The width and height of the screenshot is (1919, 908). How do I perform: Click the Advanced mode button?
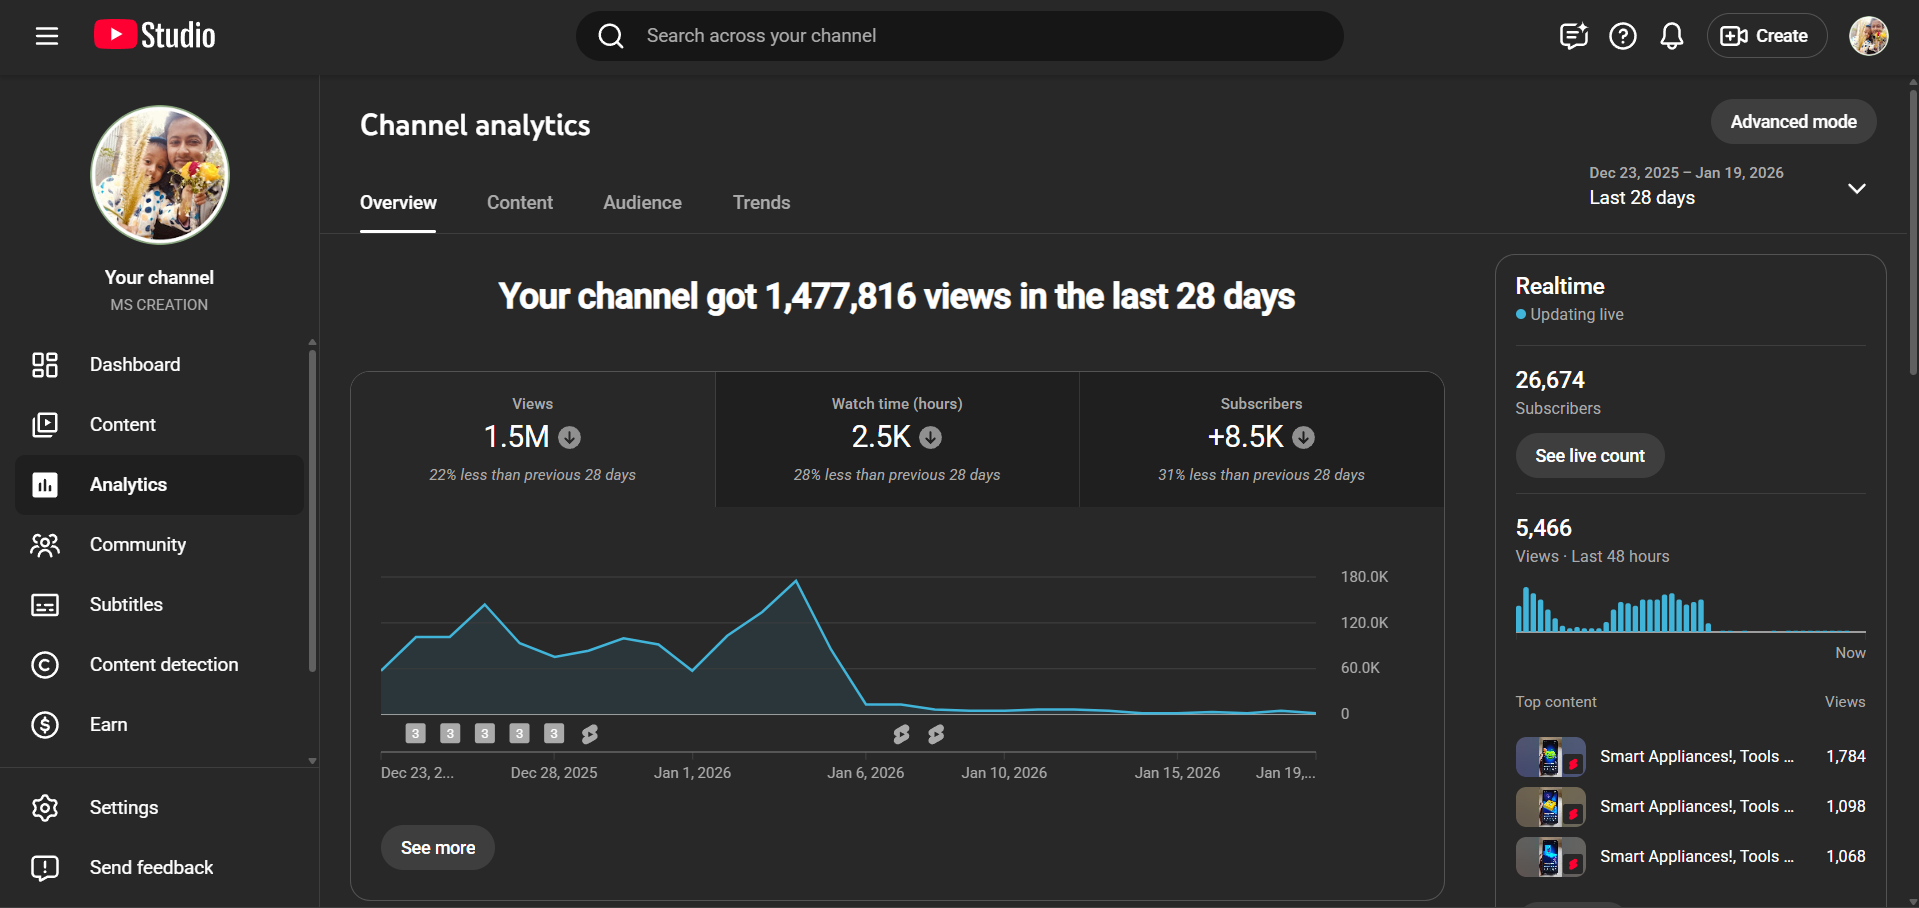pyautogui.click(x=1793, y=122)
